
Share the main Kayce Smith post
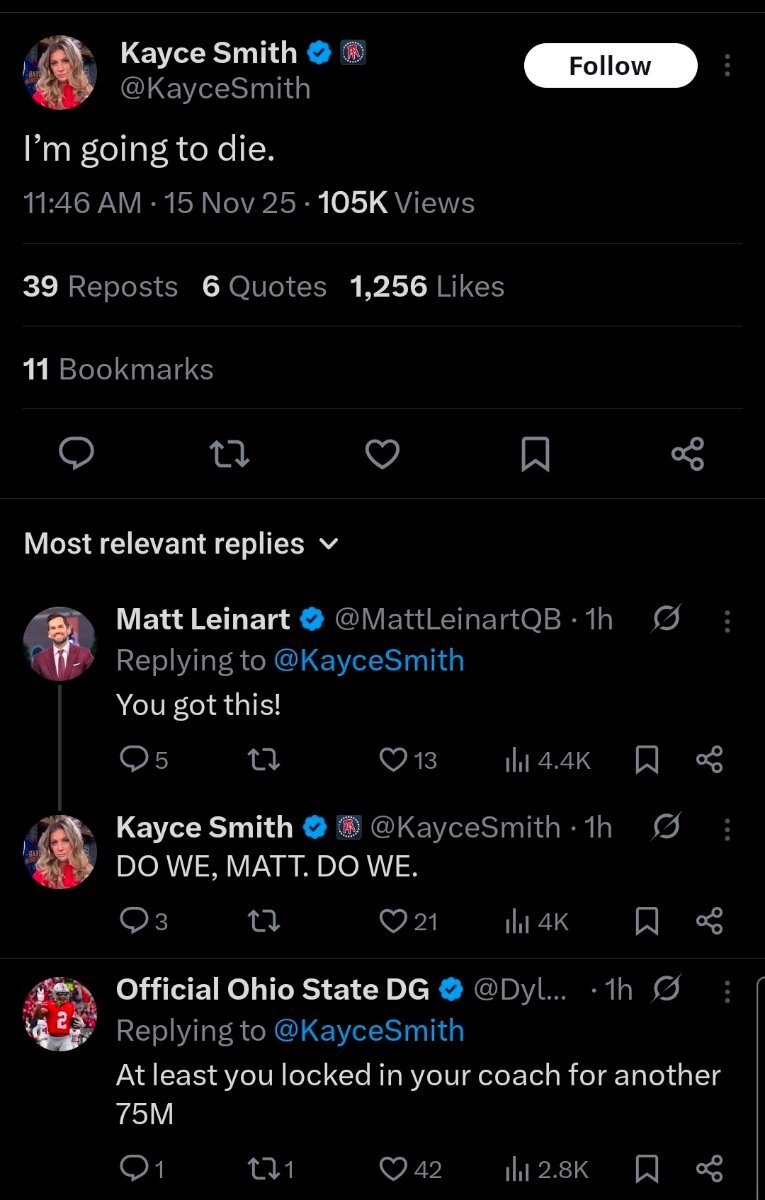pyautogui.click(x=688, y=455)
